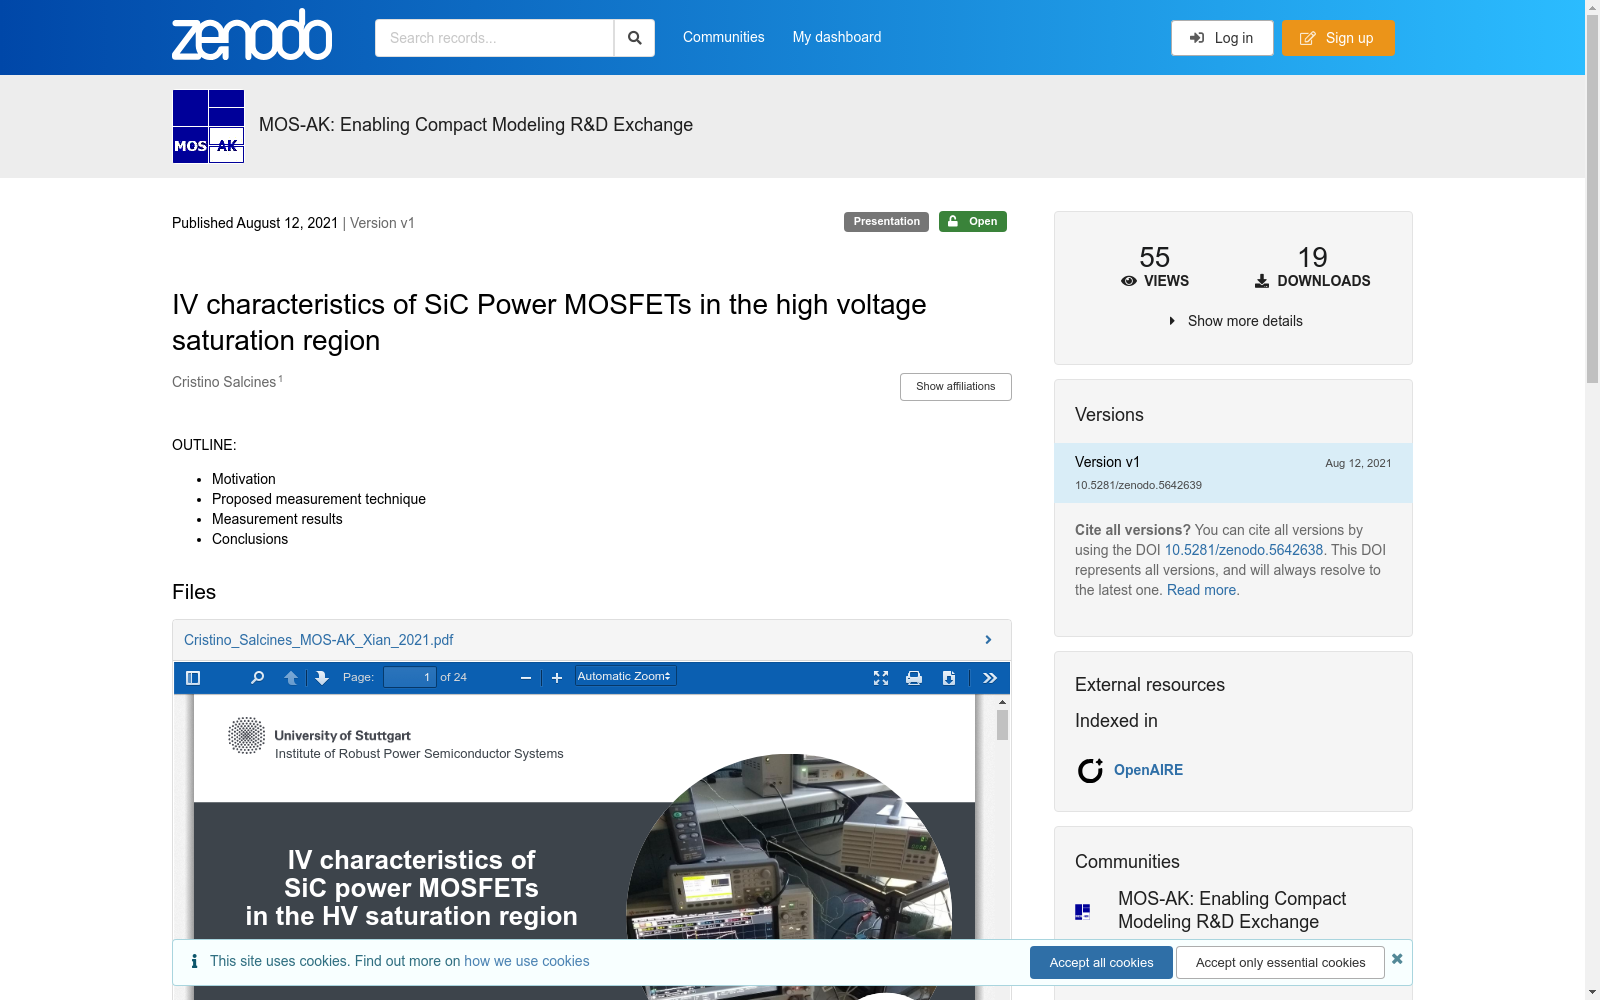Click the Sign up button
Viewport: 1600px width, 1000px height.
point(1338,38)
